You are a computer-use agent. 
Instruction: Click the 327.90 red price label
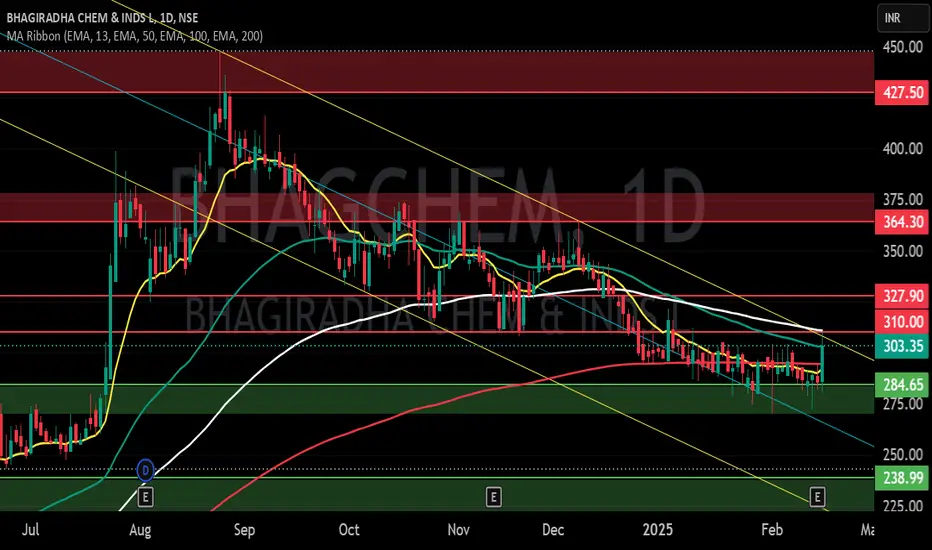click(902, 296)
